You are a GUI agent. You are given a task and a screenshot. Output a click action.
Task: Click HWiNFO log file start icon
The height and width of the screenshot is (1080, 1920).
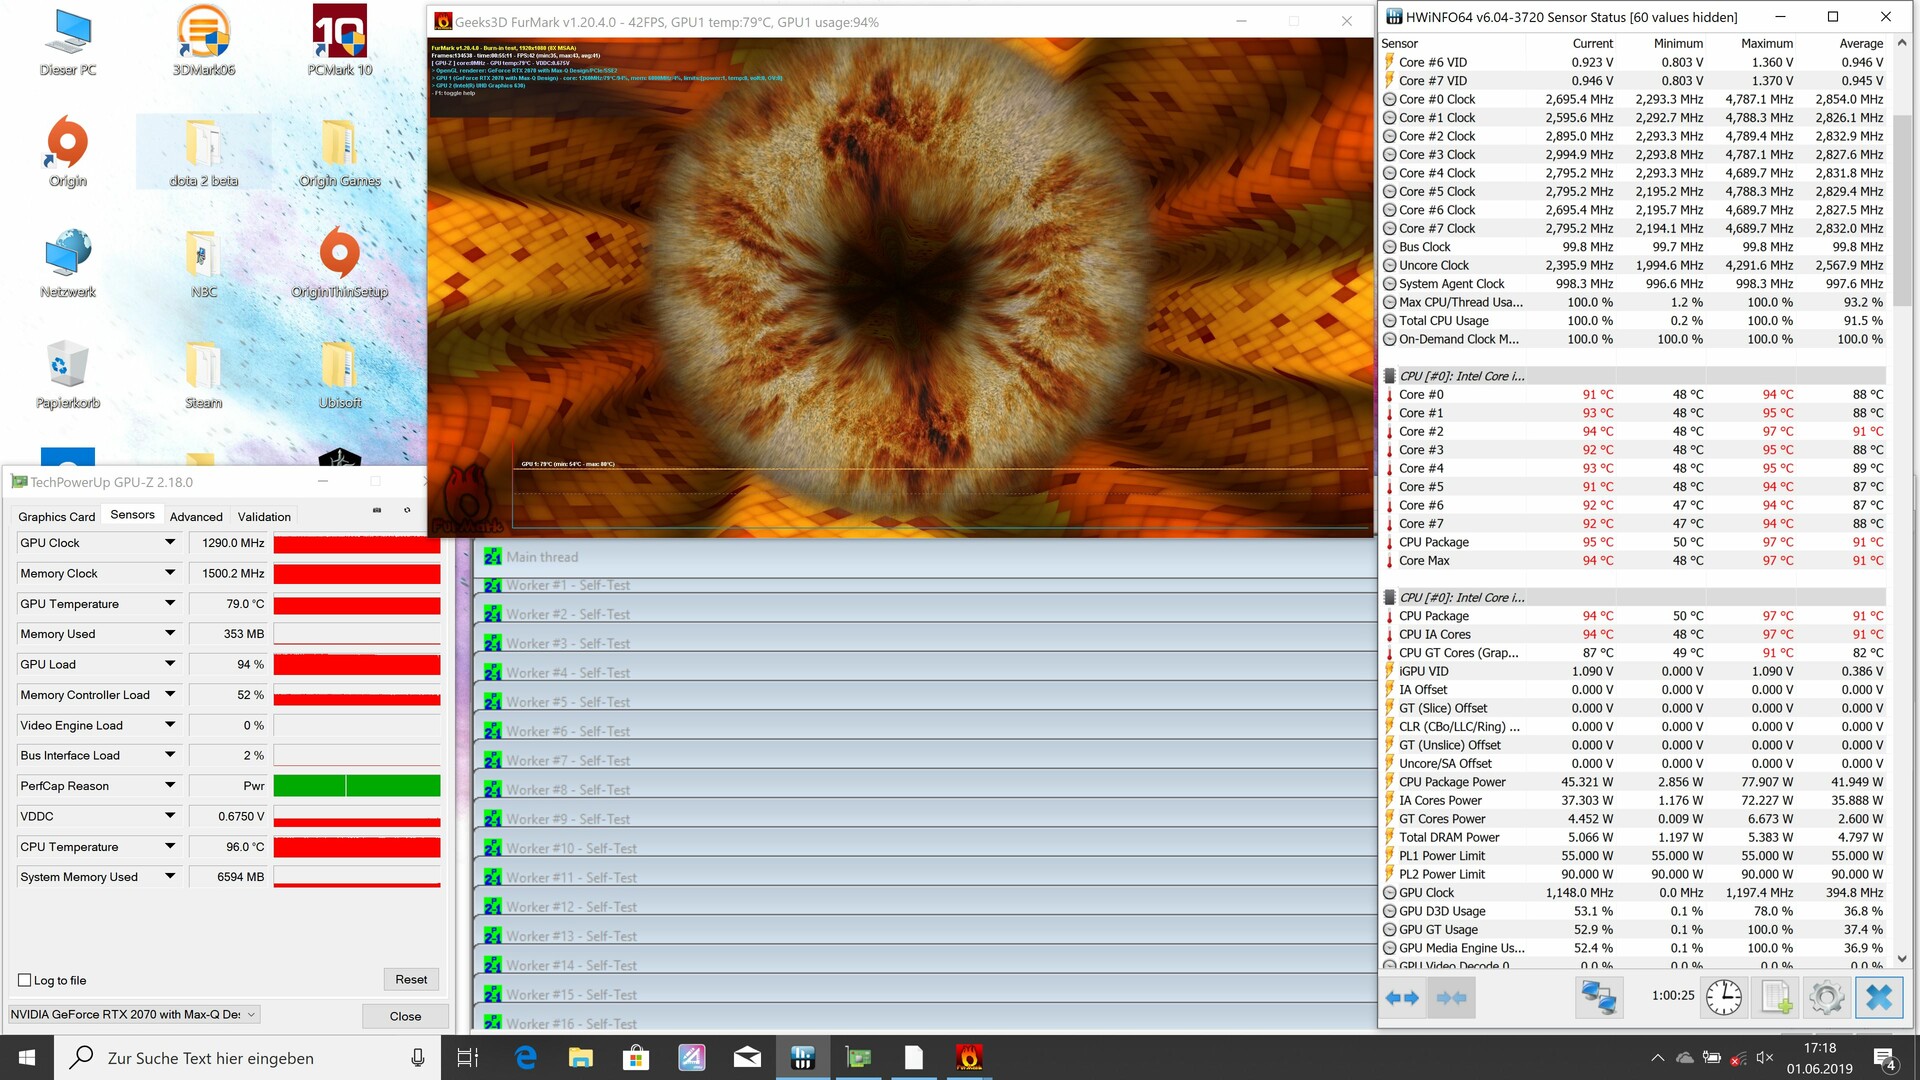[1776, 998]
